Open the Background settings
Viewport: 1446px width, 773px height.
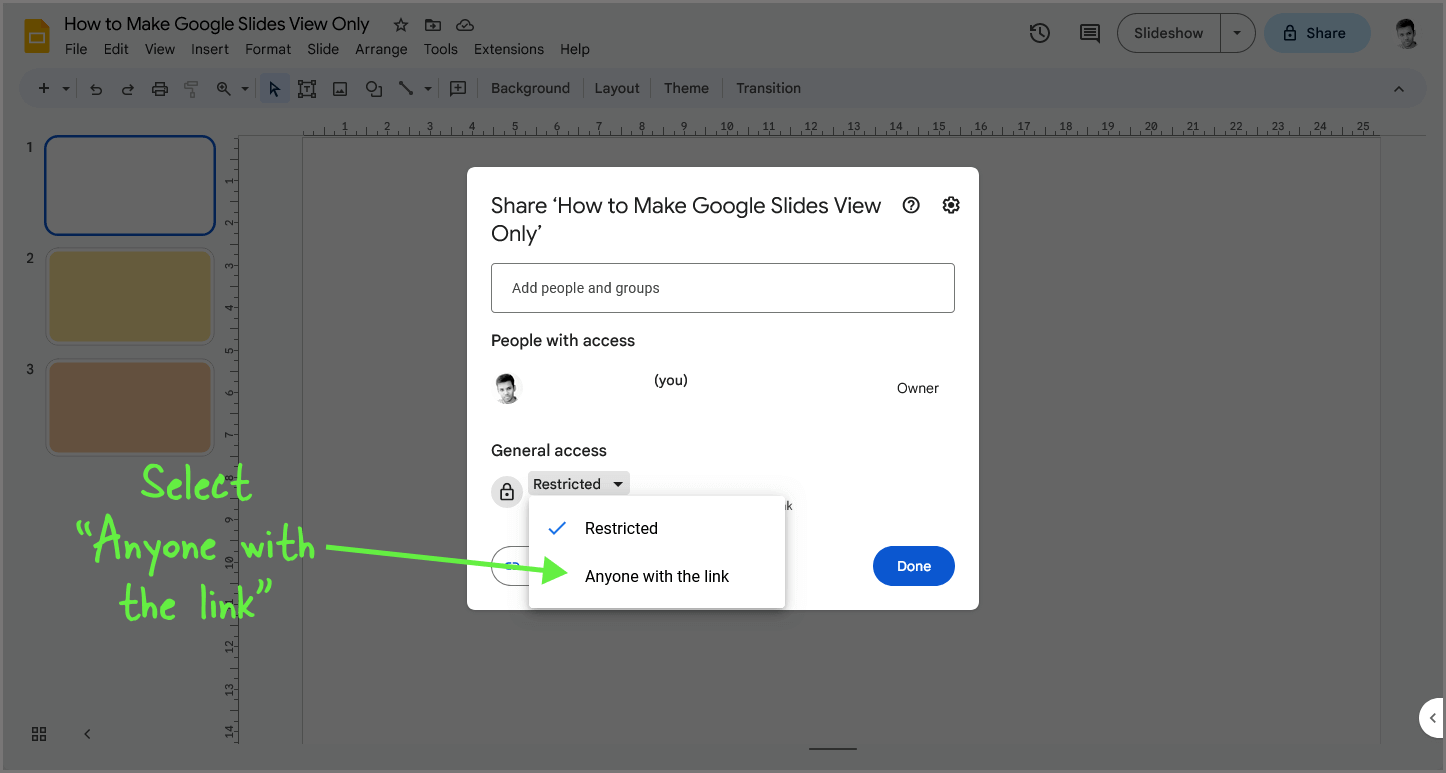coord(530,88)
